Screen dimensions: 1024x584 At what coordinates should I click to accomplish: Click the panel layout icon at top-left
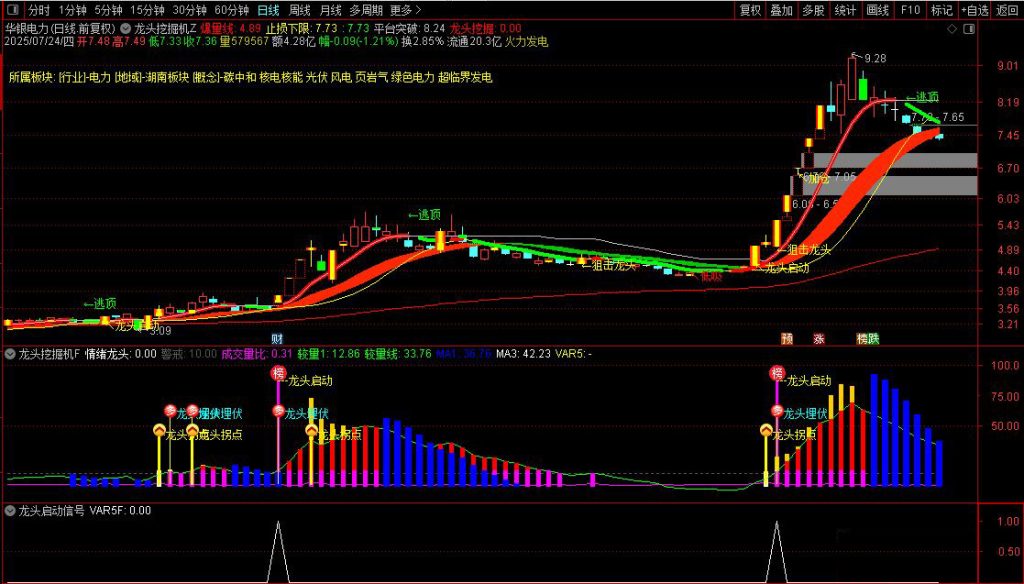tap(13, 11)
